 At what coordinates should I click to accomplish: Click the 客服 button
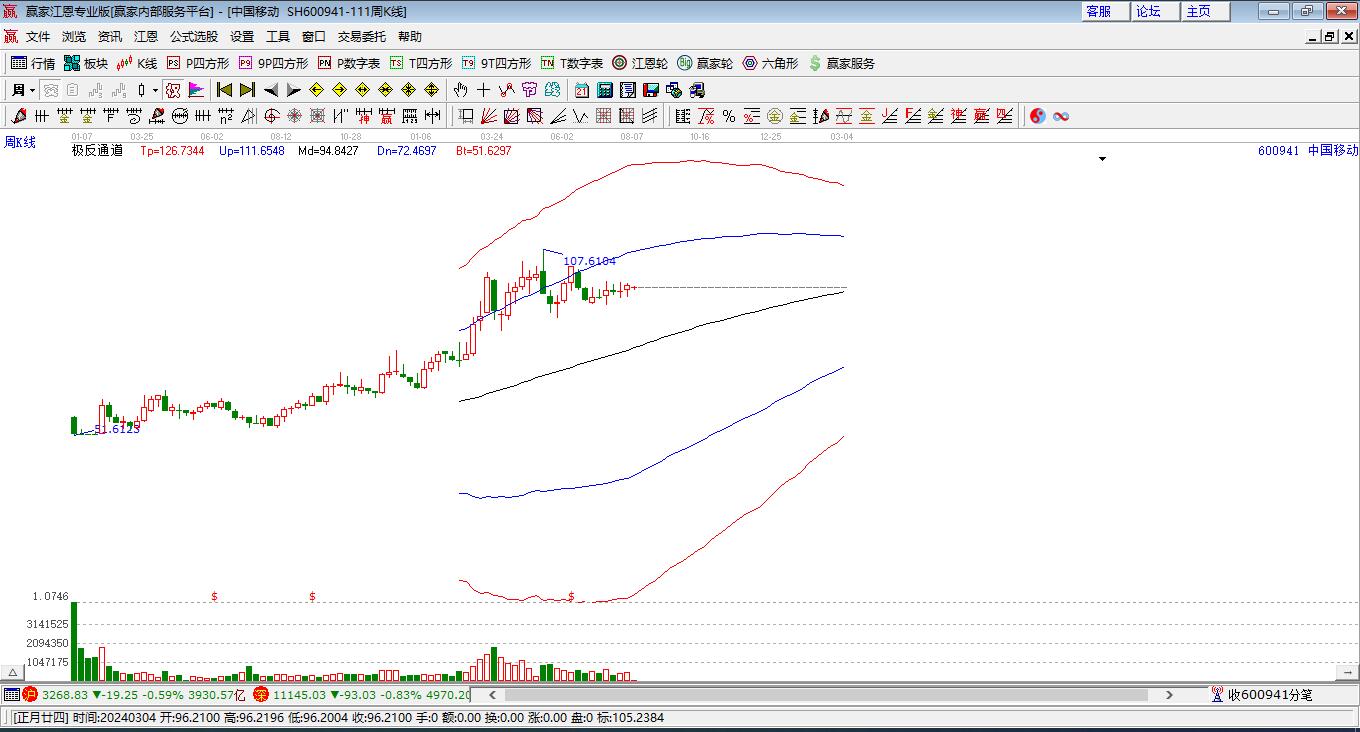(1106, 11)
